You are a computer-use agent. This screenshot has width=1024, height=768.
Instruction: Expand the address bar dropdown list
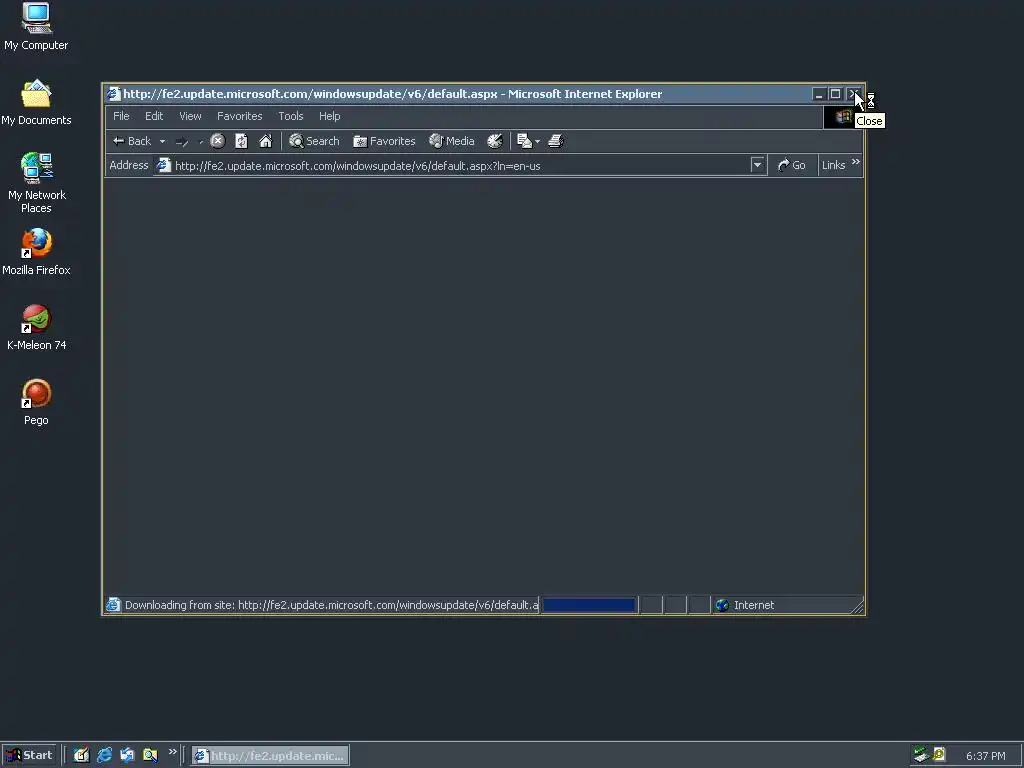click(757, 165)
